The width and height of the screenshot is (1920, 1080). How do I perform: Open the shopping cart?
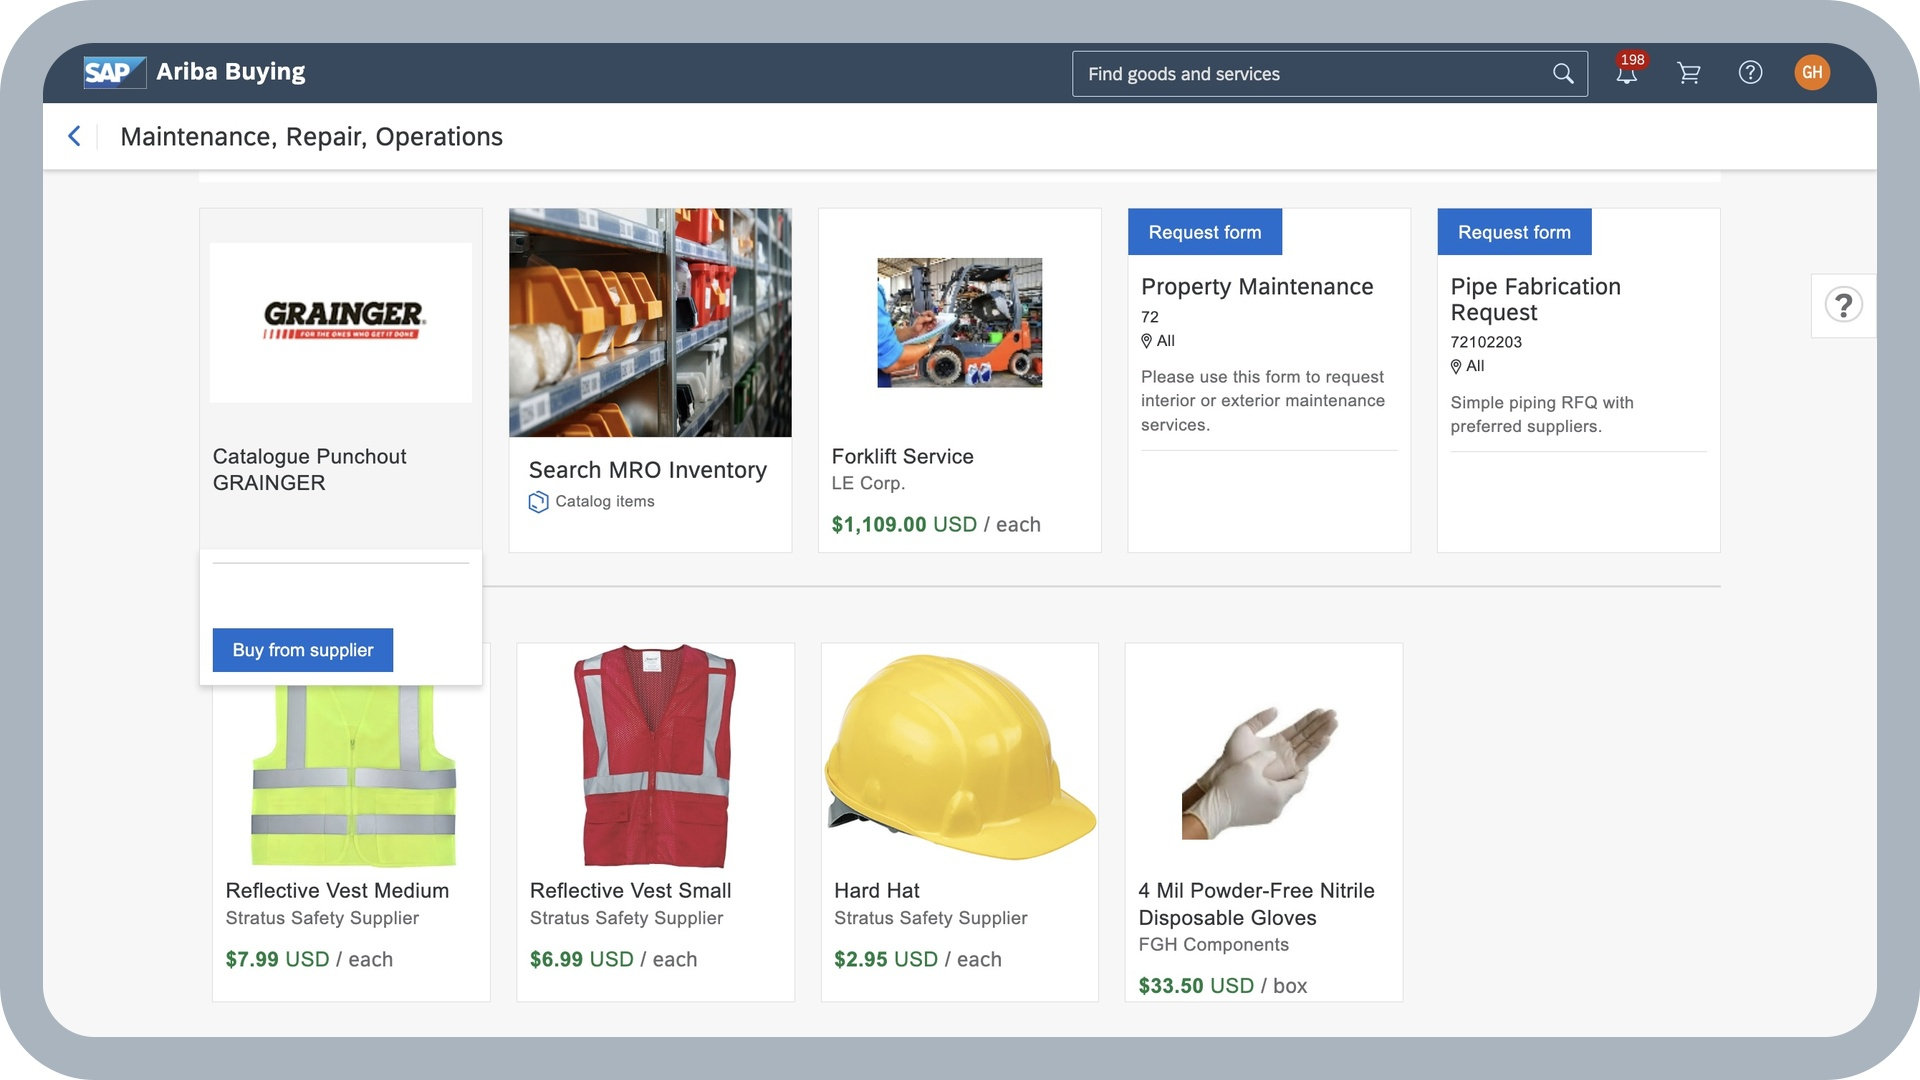coord(1689,73)
